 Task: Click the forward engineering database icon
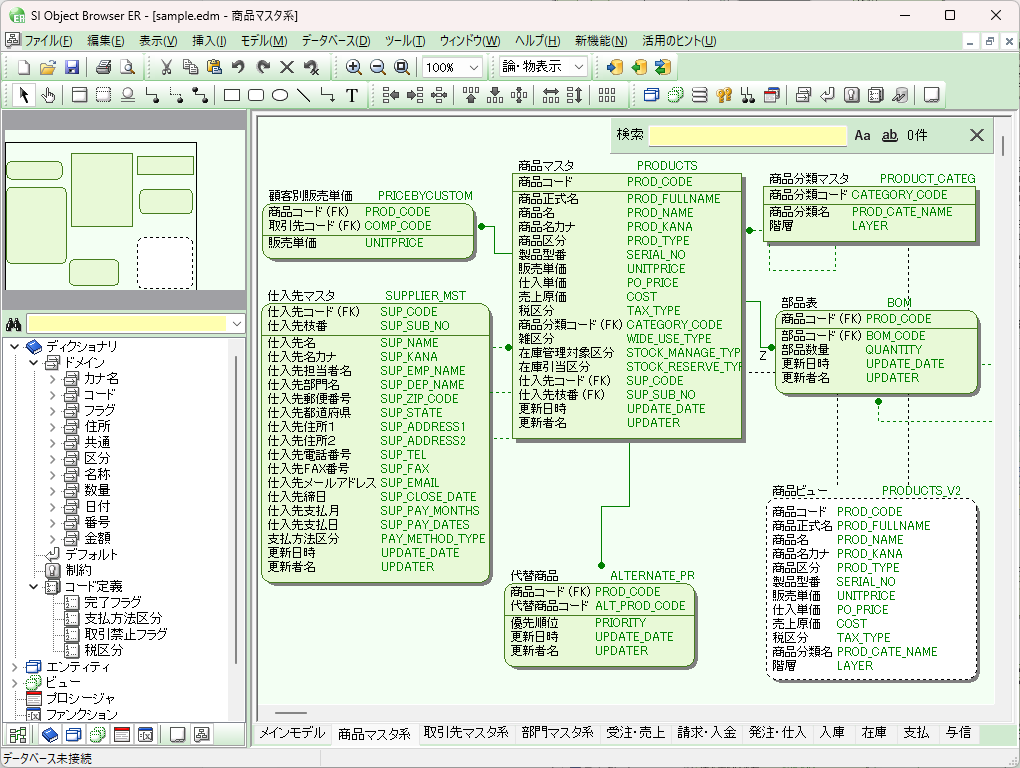(614, 67)
